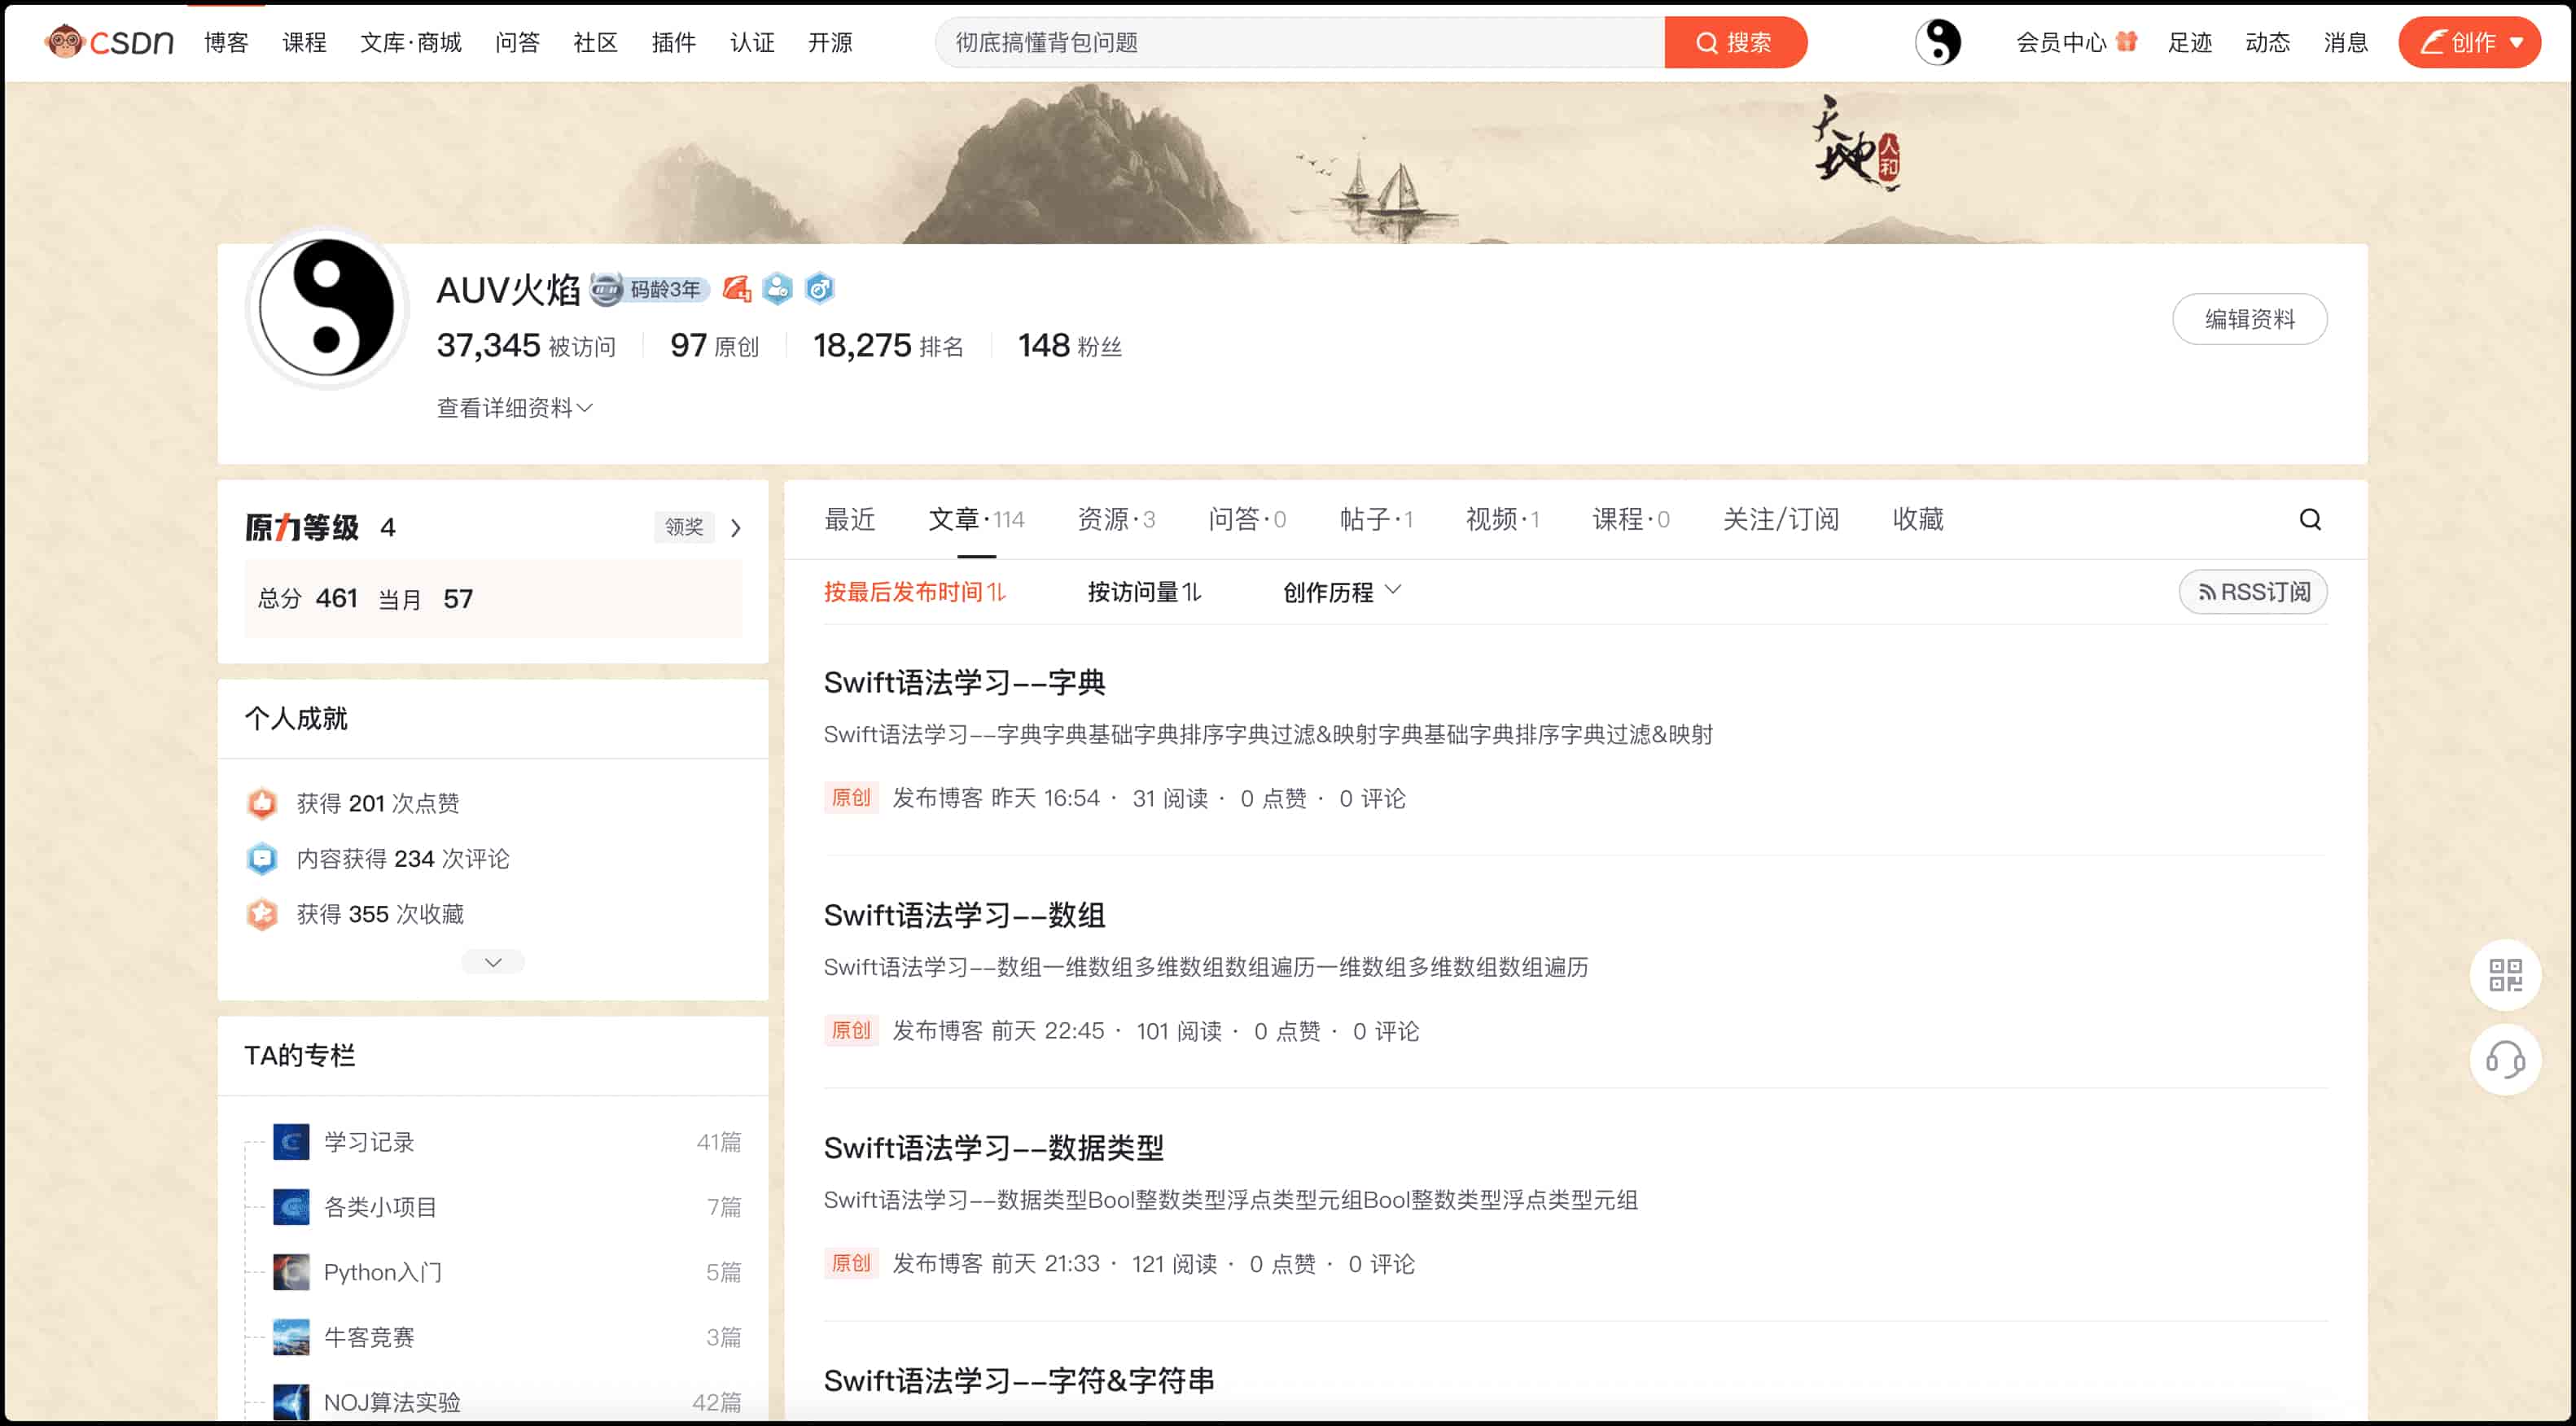Sort articles by 按访问量
Viewport: 2576px width, 1426px height.
point(1144,592)
